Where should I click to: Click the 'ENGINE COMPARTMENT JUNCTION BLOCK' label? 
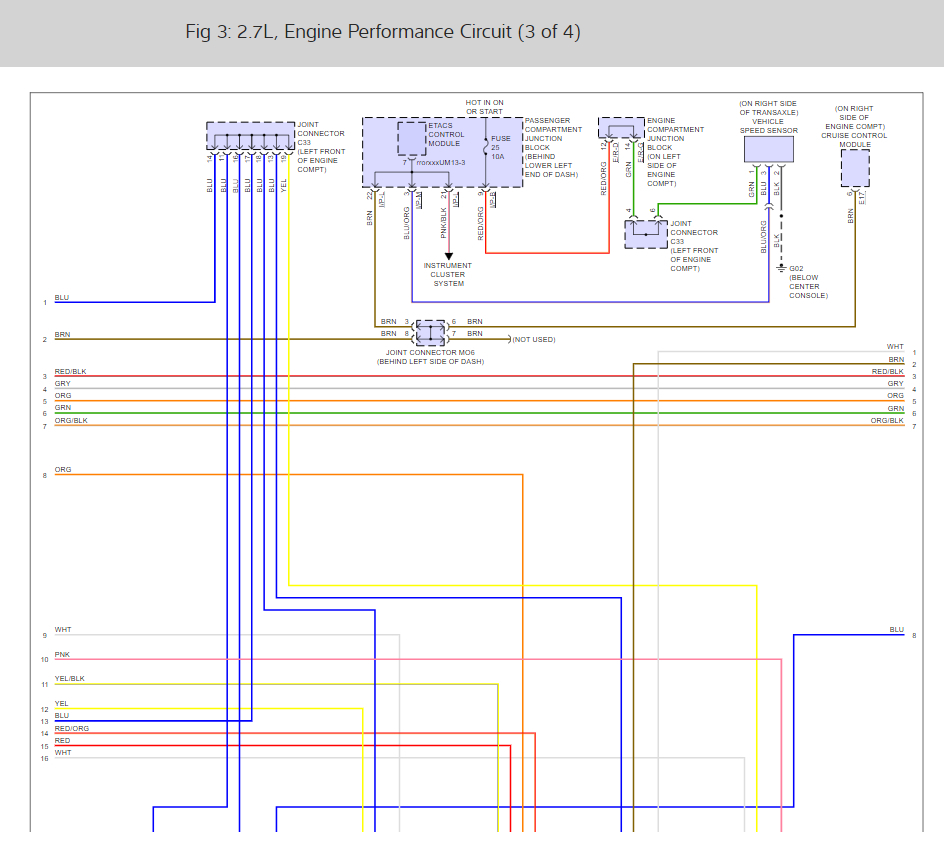click(x=675, y=152)
